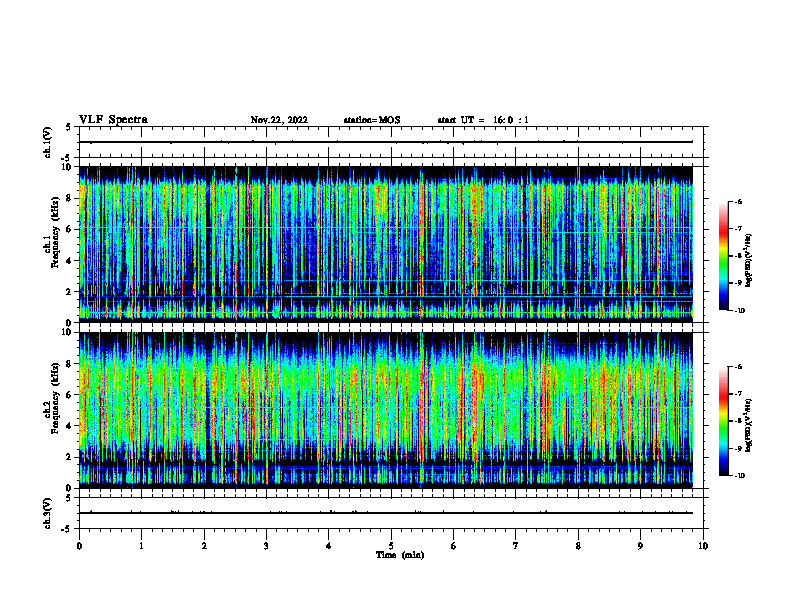Click the ch.2 colorbar log(PSD) unit label
The image size is (792, 612).
750,426
